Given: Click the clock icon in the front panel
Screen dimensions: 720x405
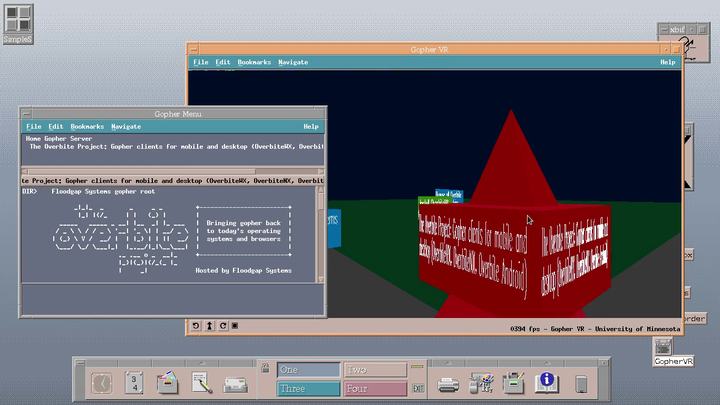Looking at the screenshot, I should tap(101, 382).
